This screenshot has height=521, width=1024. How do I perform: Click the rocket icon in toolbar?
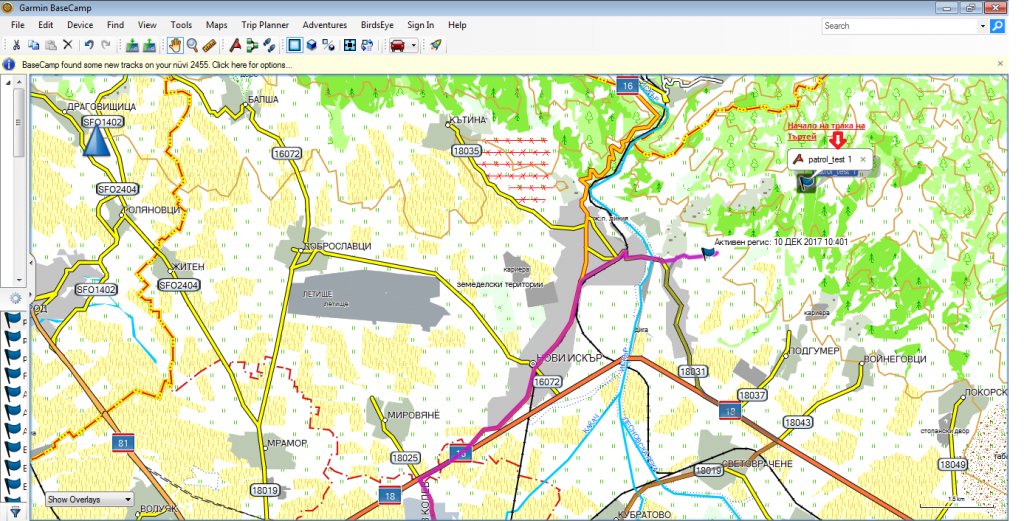pos(436,45)
